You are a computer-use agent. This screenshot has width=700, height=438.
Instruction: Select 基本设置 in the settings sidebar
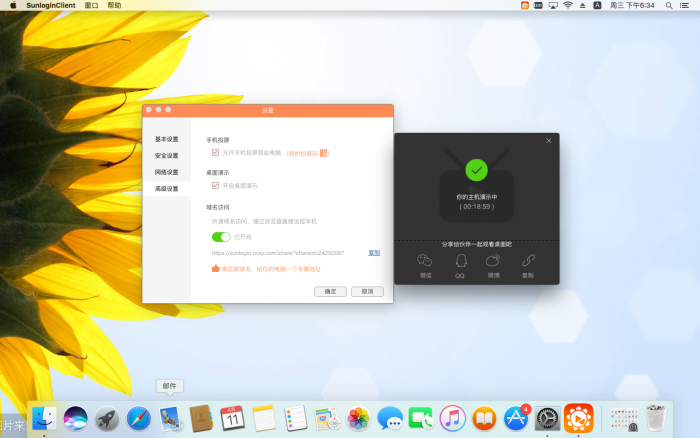167,139
